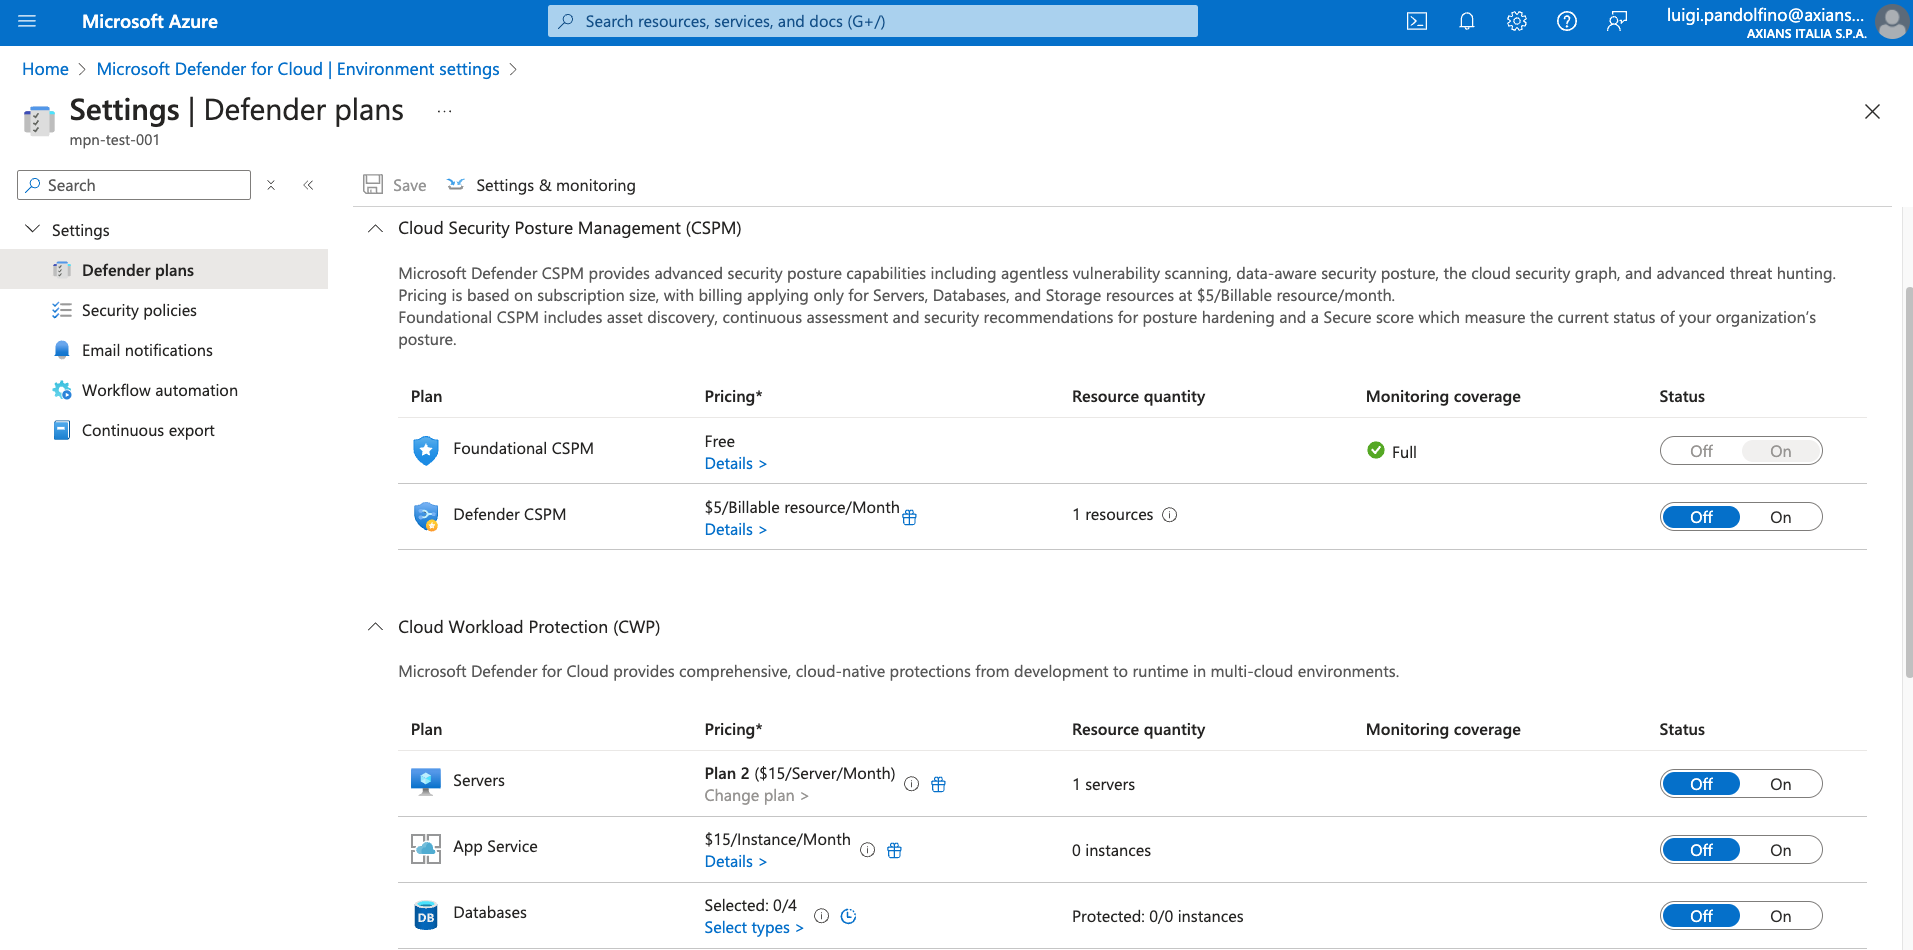Click info icon next to App Service pricing
The height and width of the screenshot is (950, 1913).
pos(867,850)
